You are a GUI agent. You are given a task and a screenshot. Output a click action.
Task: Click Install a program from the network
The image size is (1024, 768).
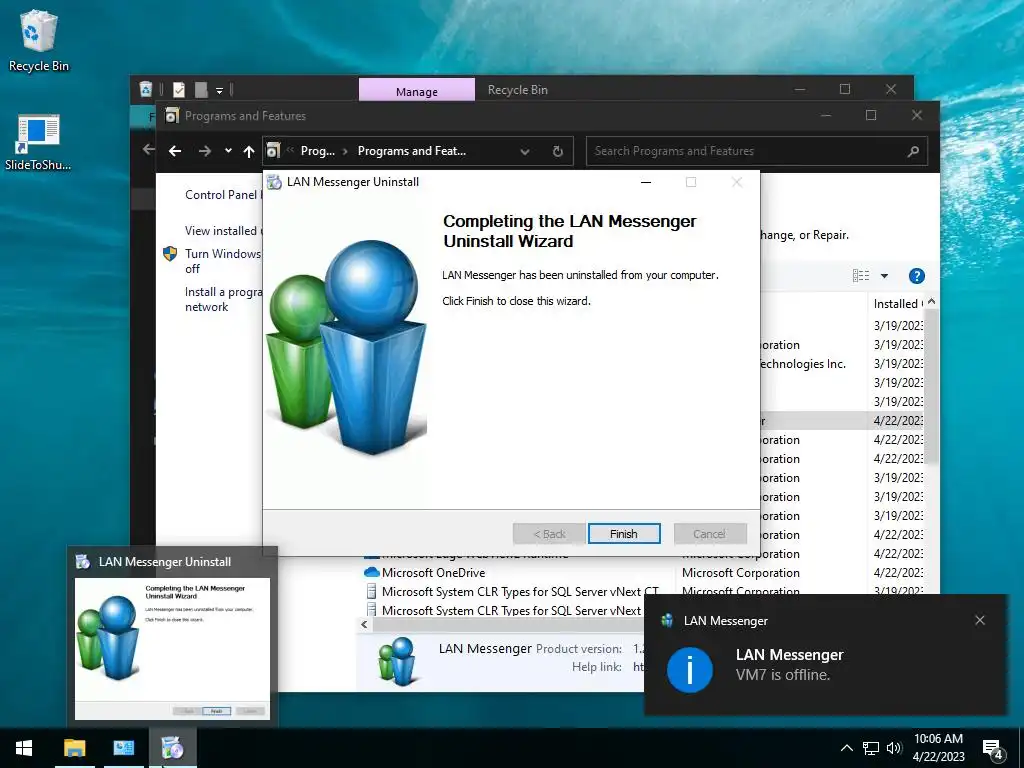click(223, 299)
